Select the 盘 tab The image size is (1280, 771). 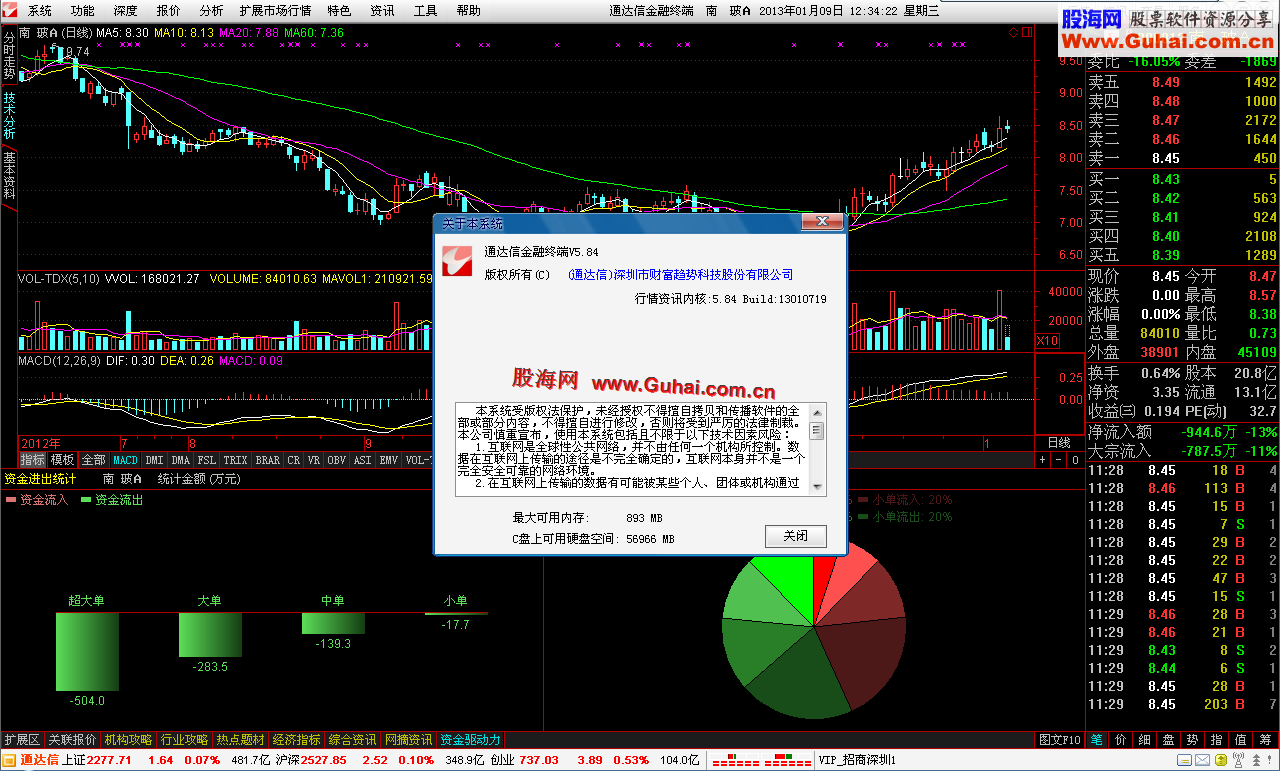click(x=1168, y=740)
